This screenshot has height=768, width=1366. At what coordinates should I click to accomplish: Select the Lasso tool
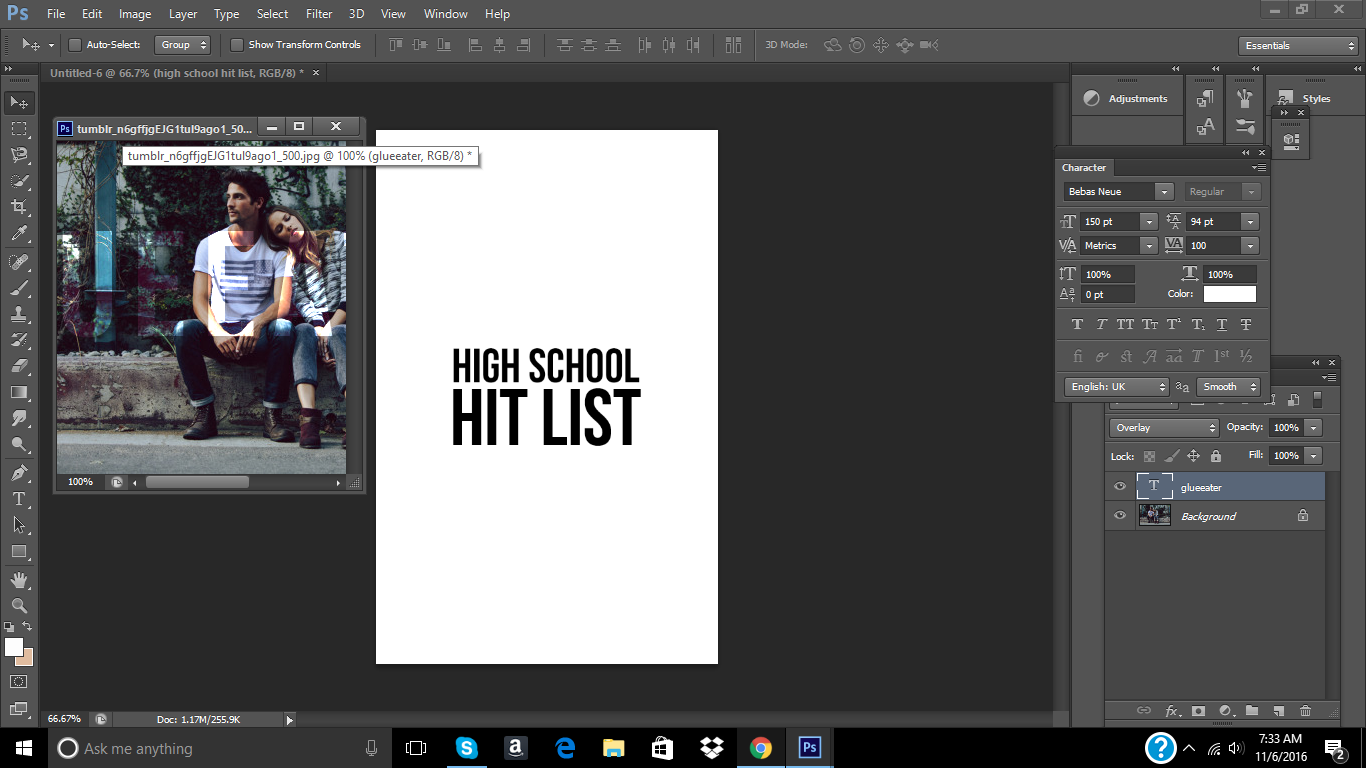pos(19,155)
